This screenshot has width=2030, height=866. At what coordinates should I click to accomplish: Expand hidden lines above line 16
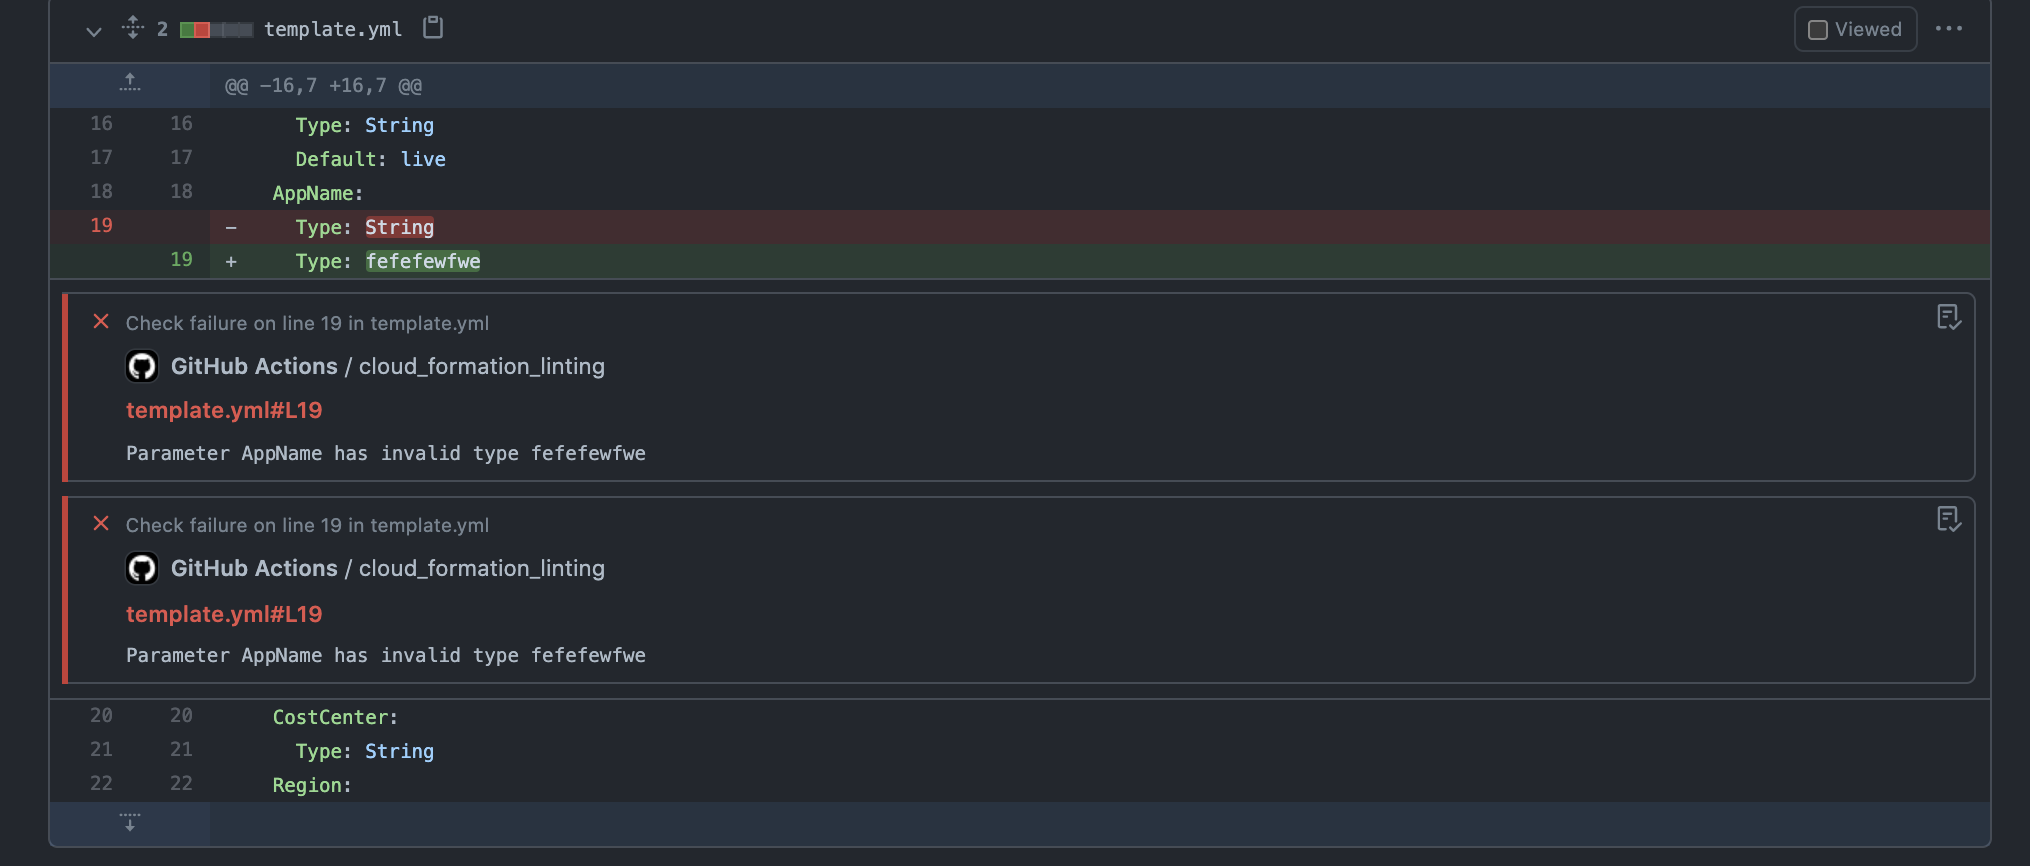coord(130,84)
